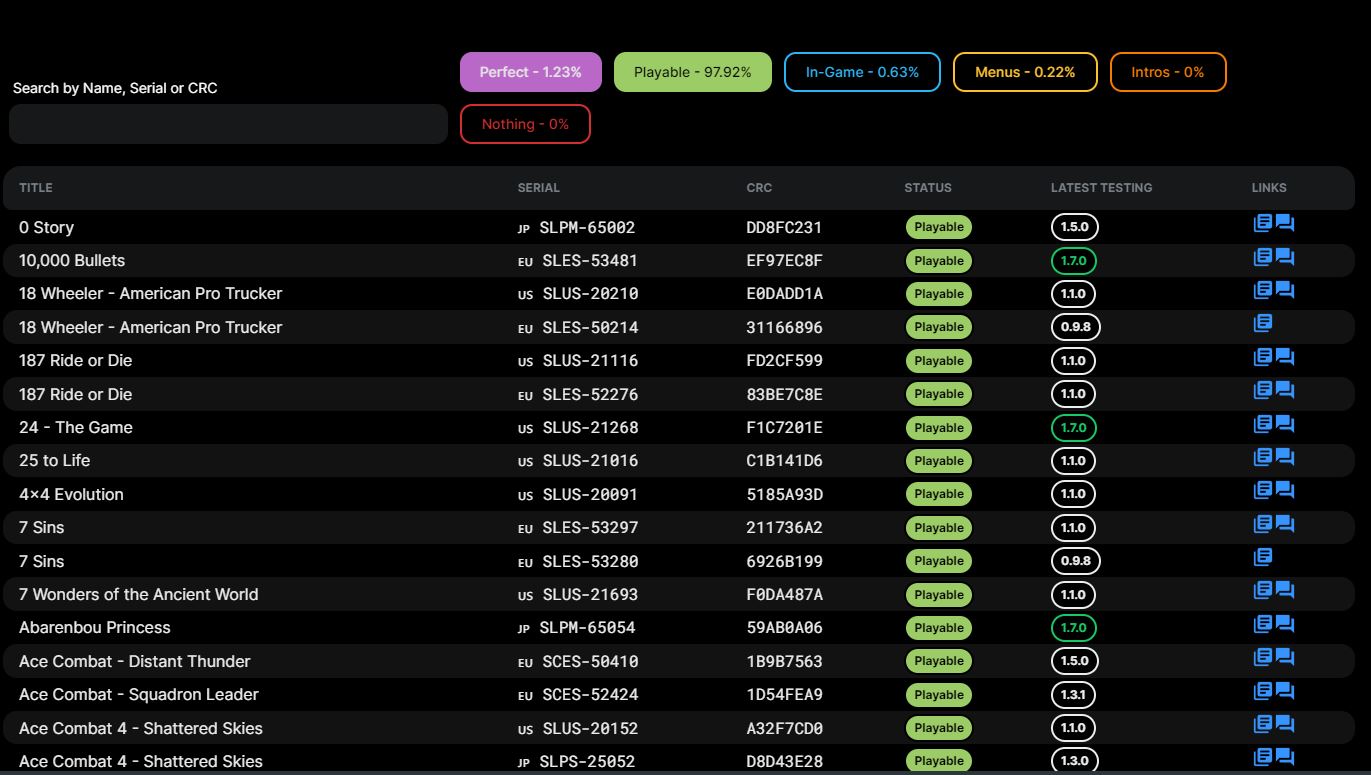Open wiki icon in SLES-52276 row

coord(1263,390)
